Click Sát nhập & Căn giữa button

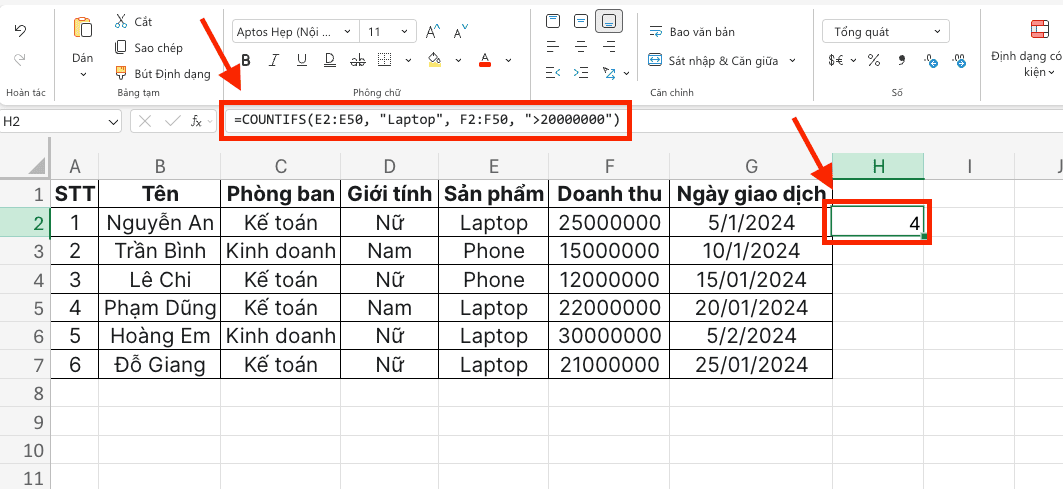tap(713, 60)
